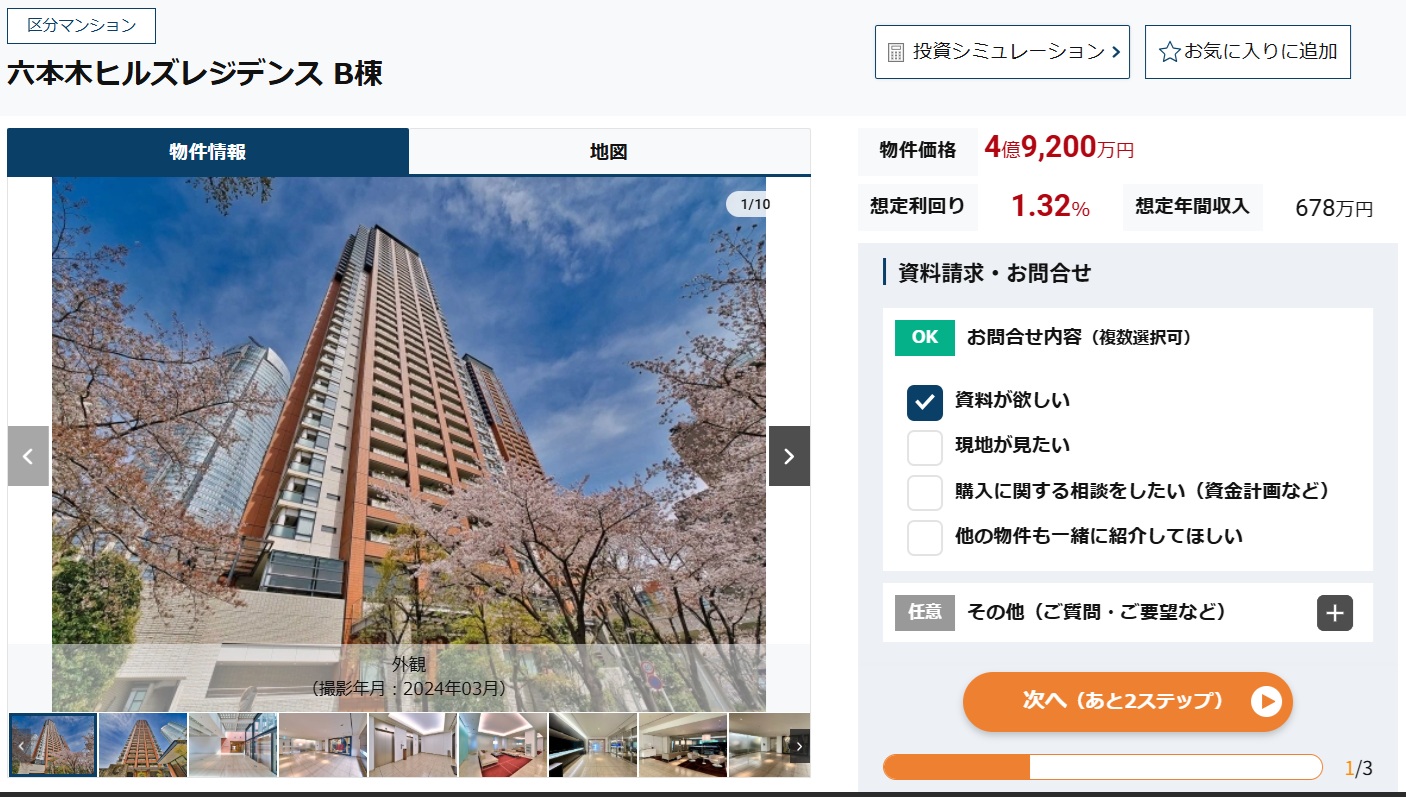Screen dimensions: 1406x797
Task: Open 投資シミュレーション via its chevron
Action: [x=1115, y=52]
